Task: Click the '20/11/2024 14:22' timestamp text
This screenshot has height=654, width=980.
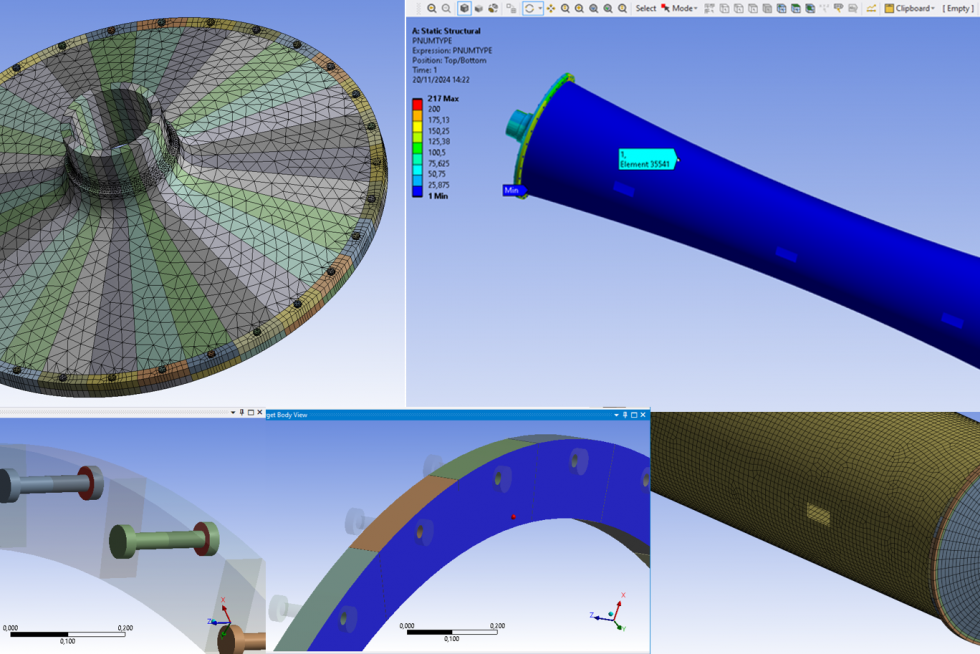Action: point(441,80)
